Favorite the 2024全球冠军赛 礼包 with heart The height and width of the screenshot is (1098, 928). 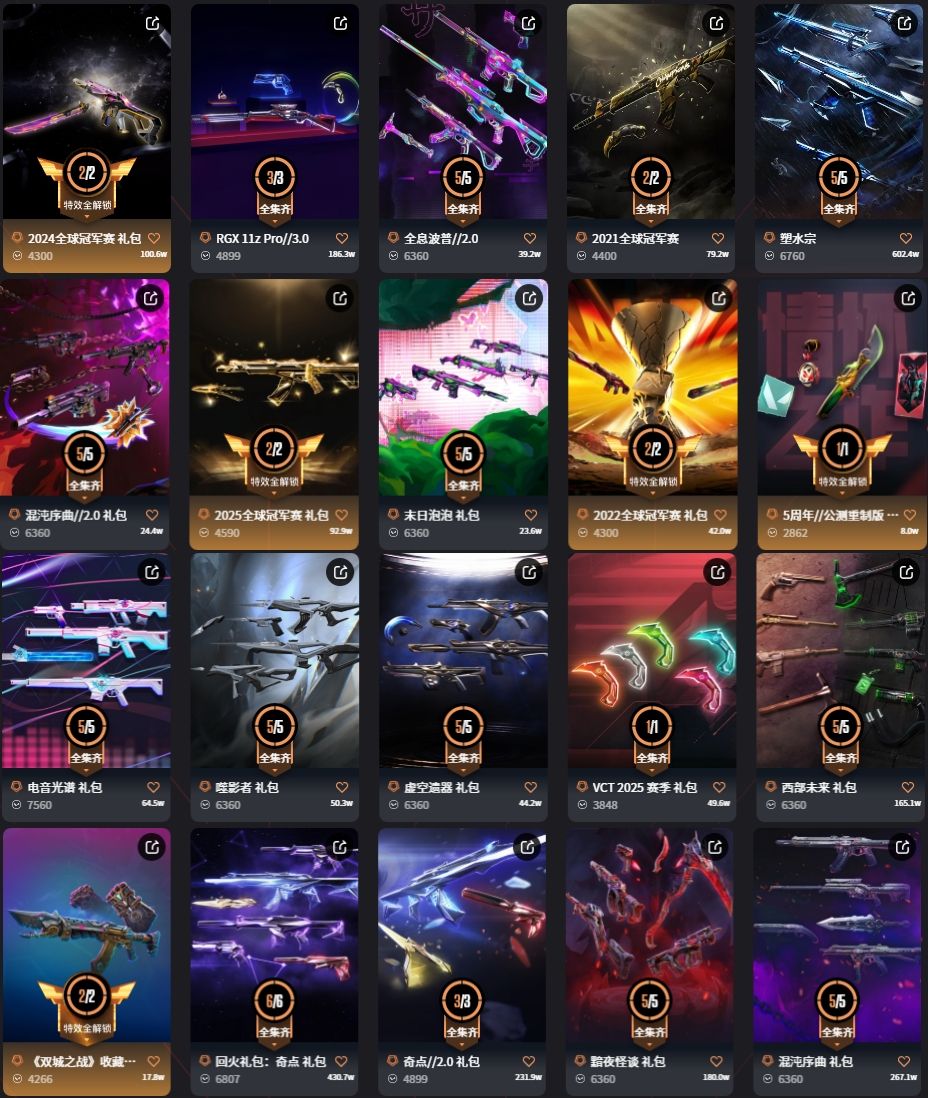154,238
